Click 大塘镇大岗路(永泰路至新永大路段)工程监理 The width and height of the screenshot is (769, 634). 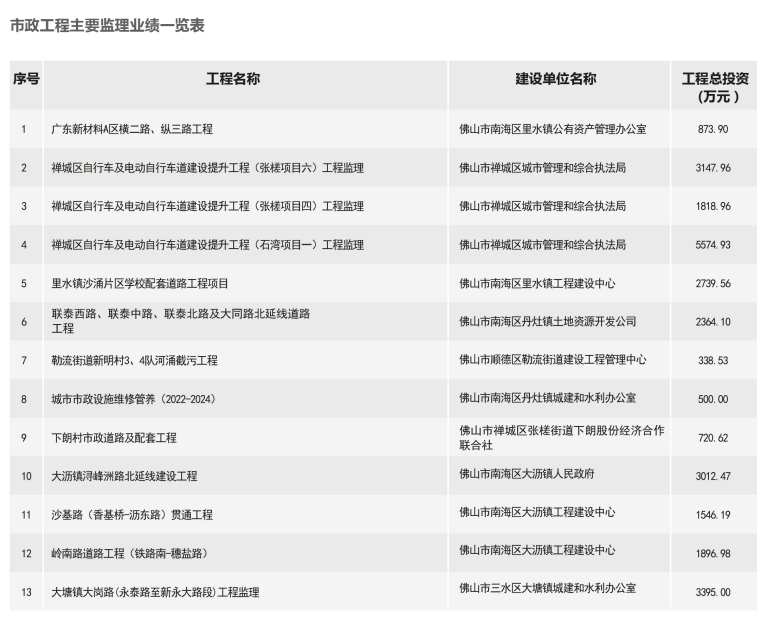coord(155,592)
